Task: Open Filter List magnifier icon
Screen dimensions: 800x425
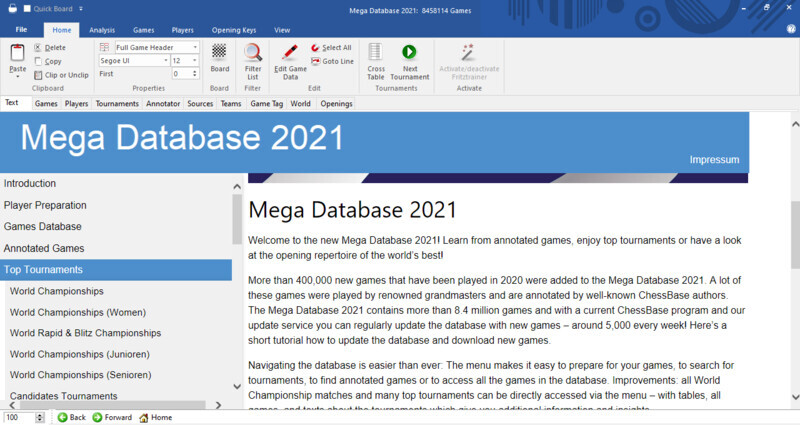Action: pyautogui.click(x=253, y=53)
